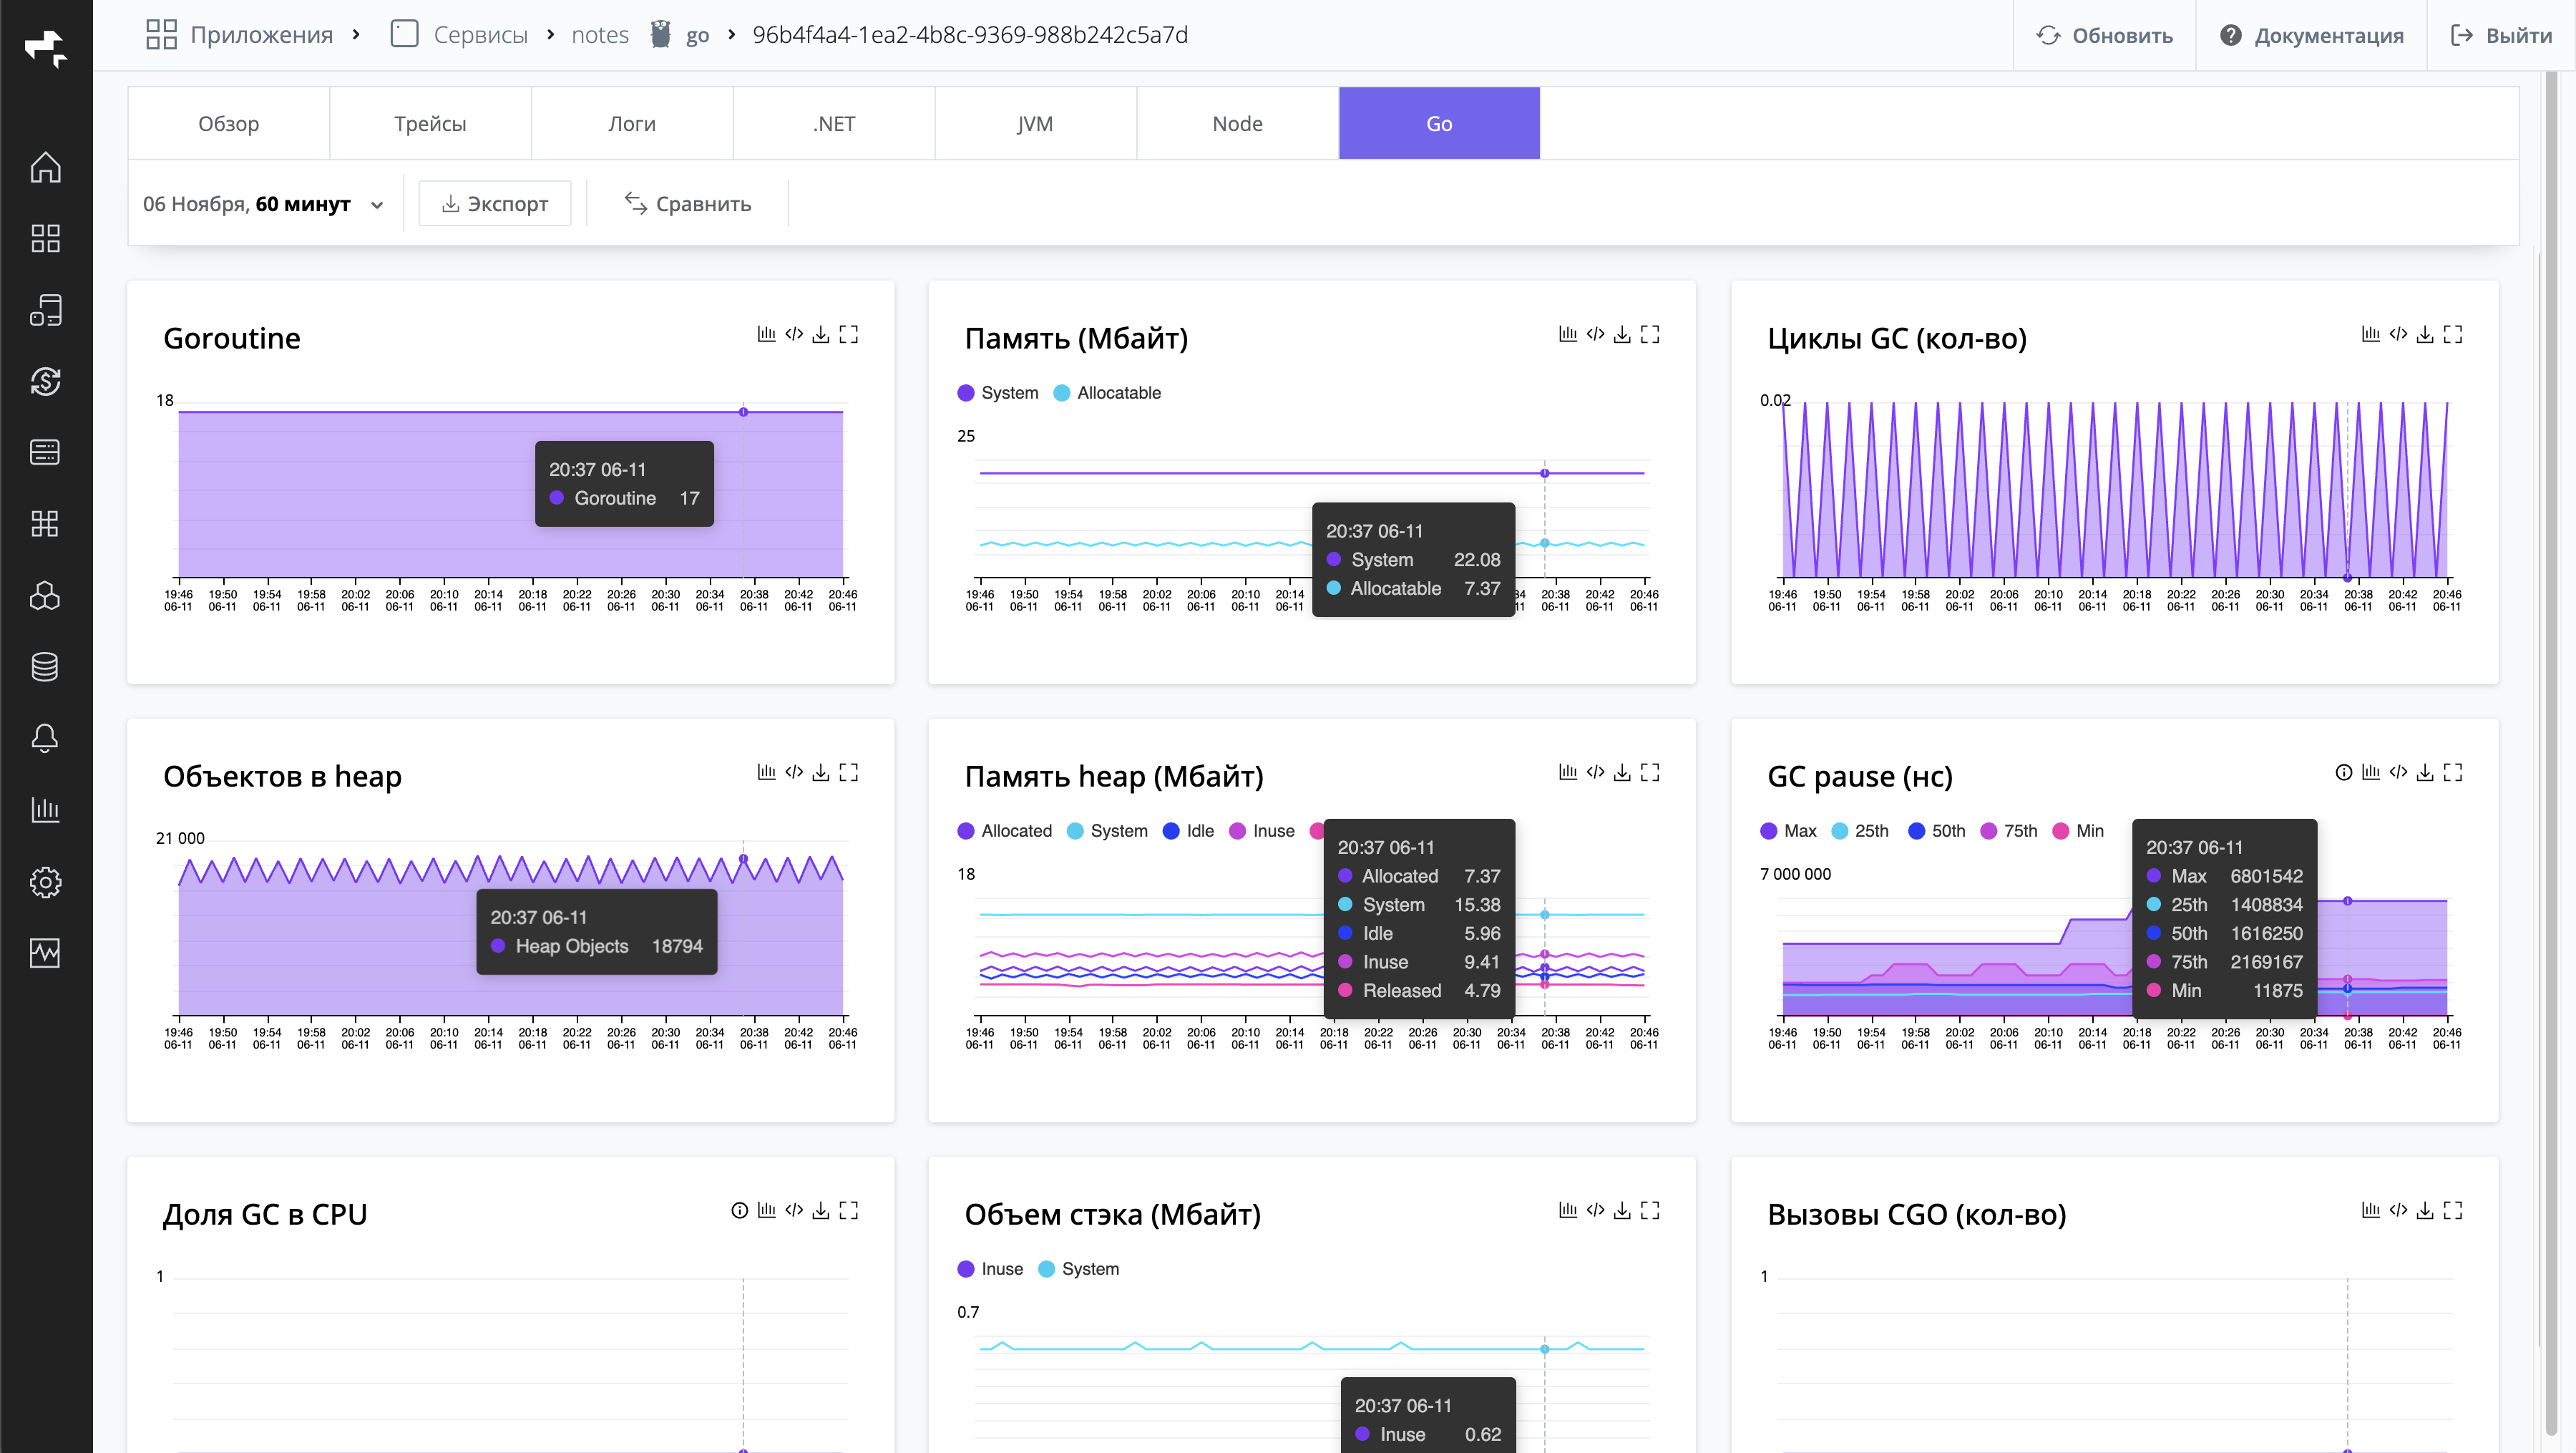Screen dimensions: 2576x1453
Task: Click the Обновить refresh button
Action: [x=2104, y=36]
